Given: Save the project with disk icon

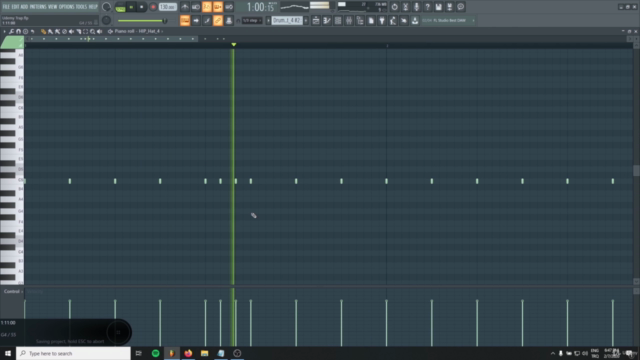Looking at the screenshot, I should 438,7.
